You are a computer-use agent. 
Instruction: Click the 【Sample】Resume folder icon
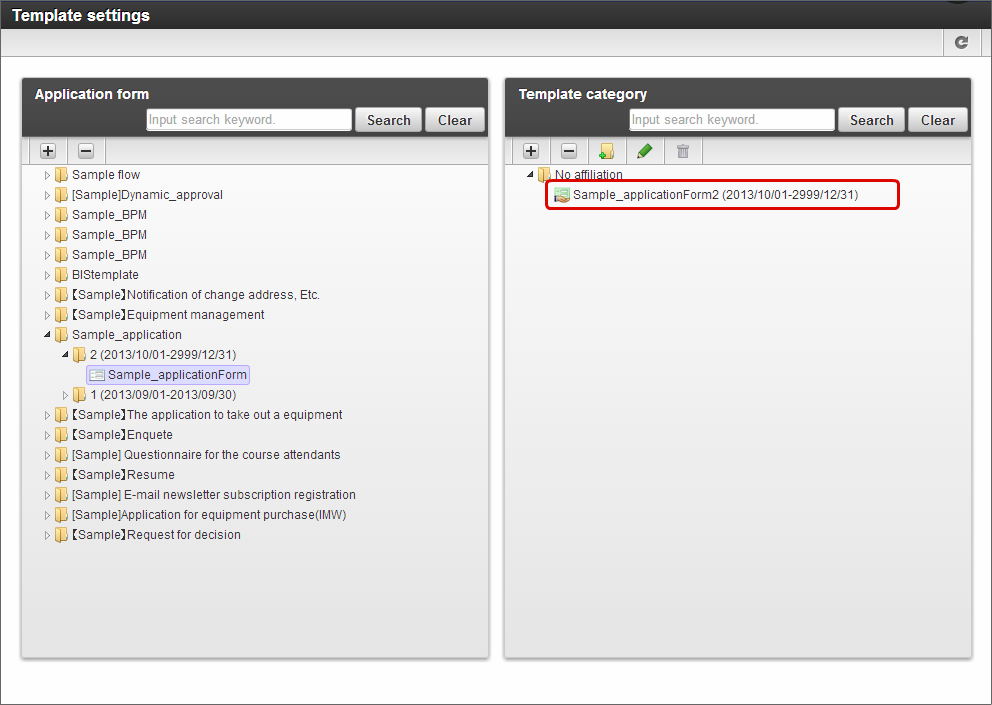tap(61, 475)
